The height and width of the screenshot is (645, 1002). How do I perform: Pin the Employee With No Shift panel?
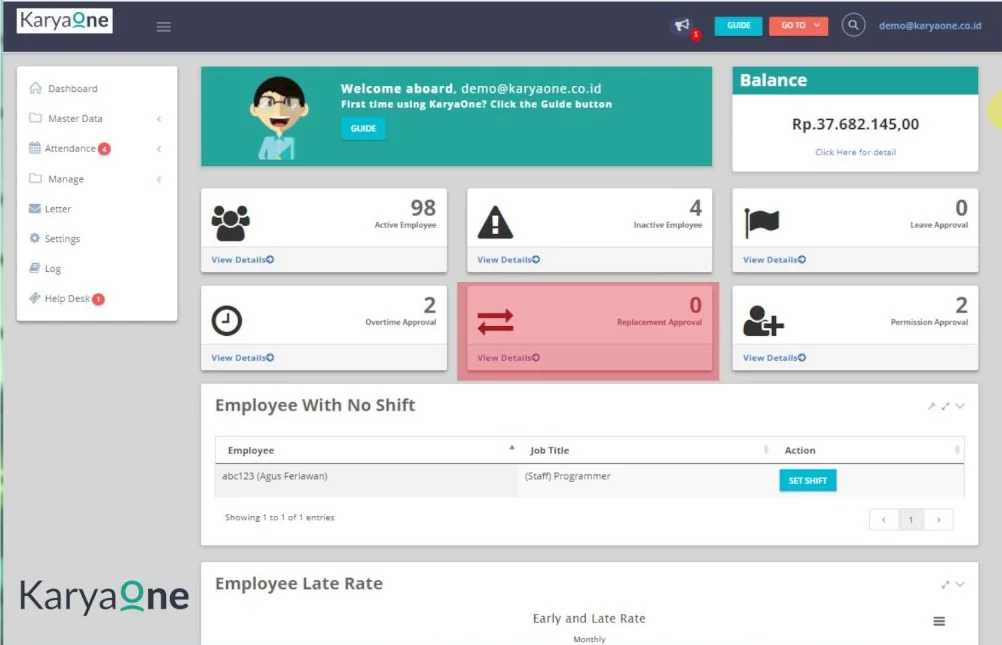932,406
